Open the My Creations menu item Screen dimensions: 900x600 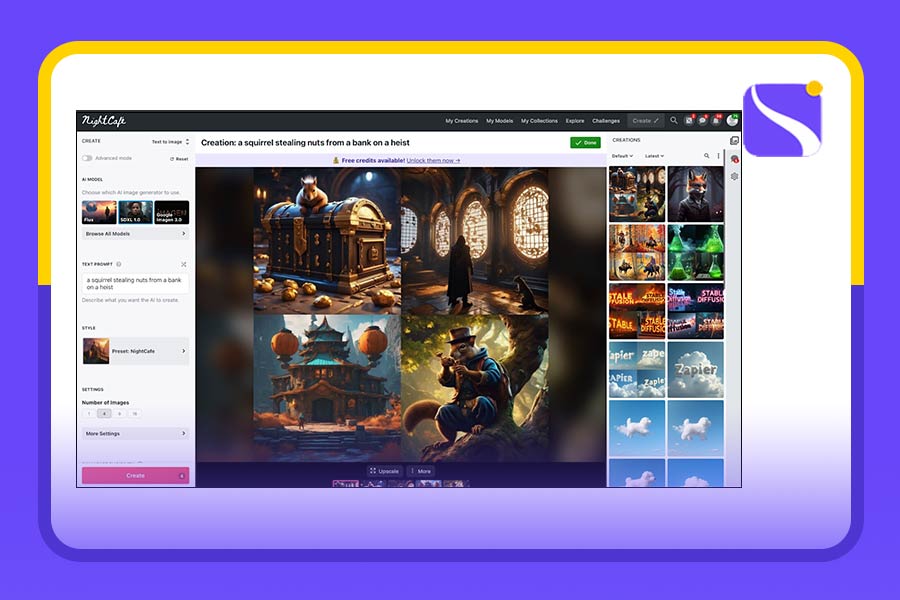tap(461, 121)
